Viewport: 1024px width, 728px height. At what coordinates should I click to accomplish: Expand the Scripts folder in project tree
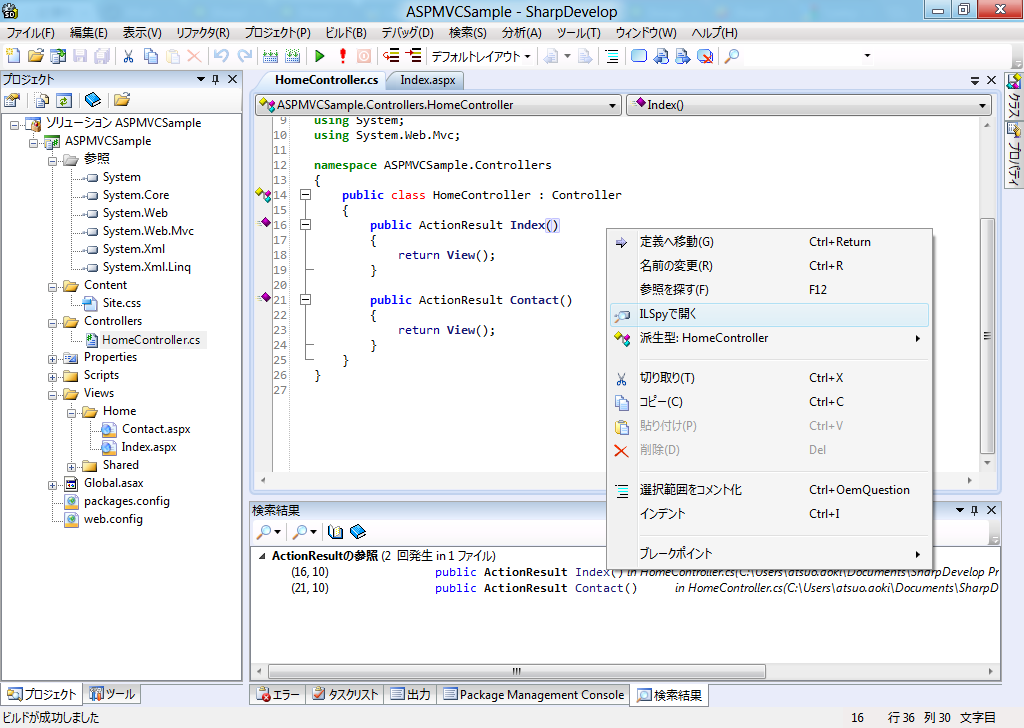pyautogui.click(x=52, y=377)
